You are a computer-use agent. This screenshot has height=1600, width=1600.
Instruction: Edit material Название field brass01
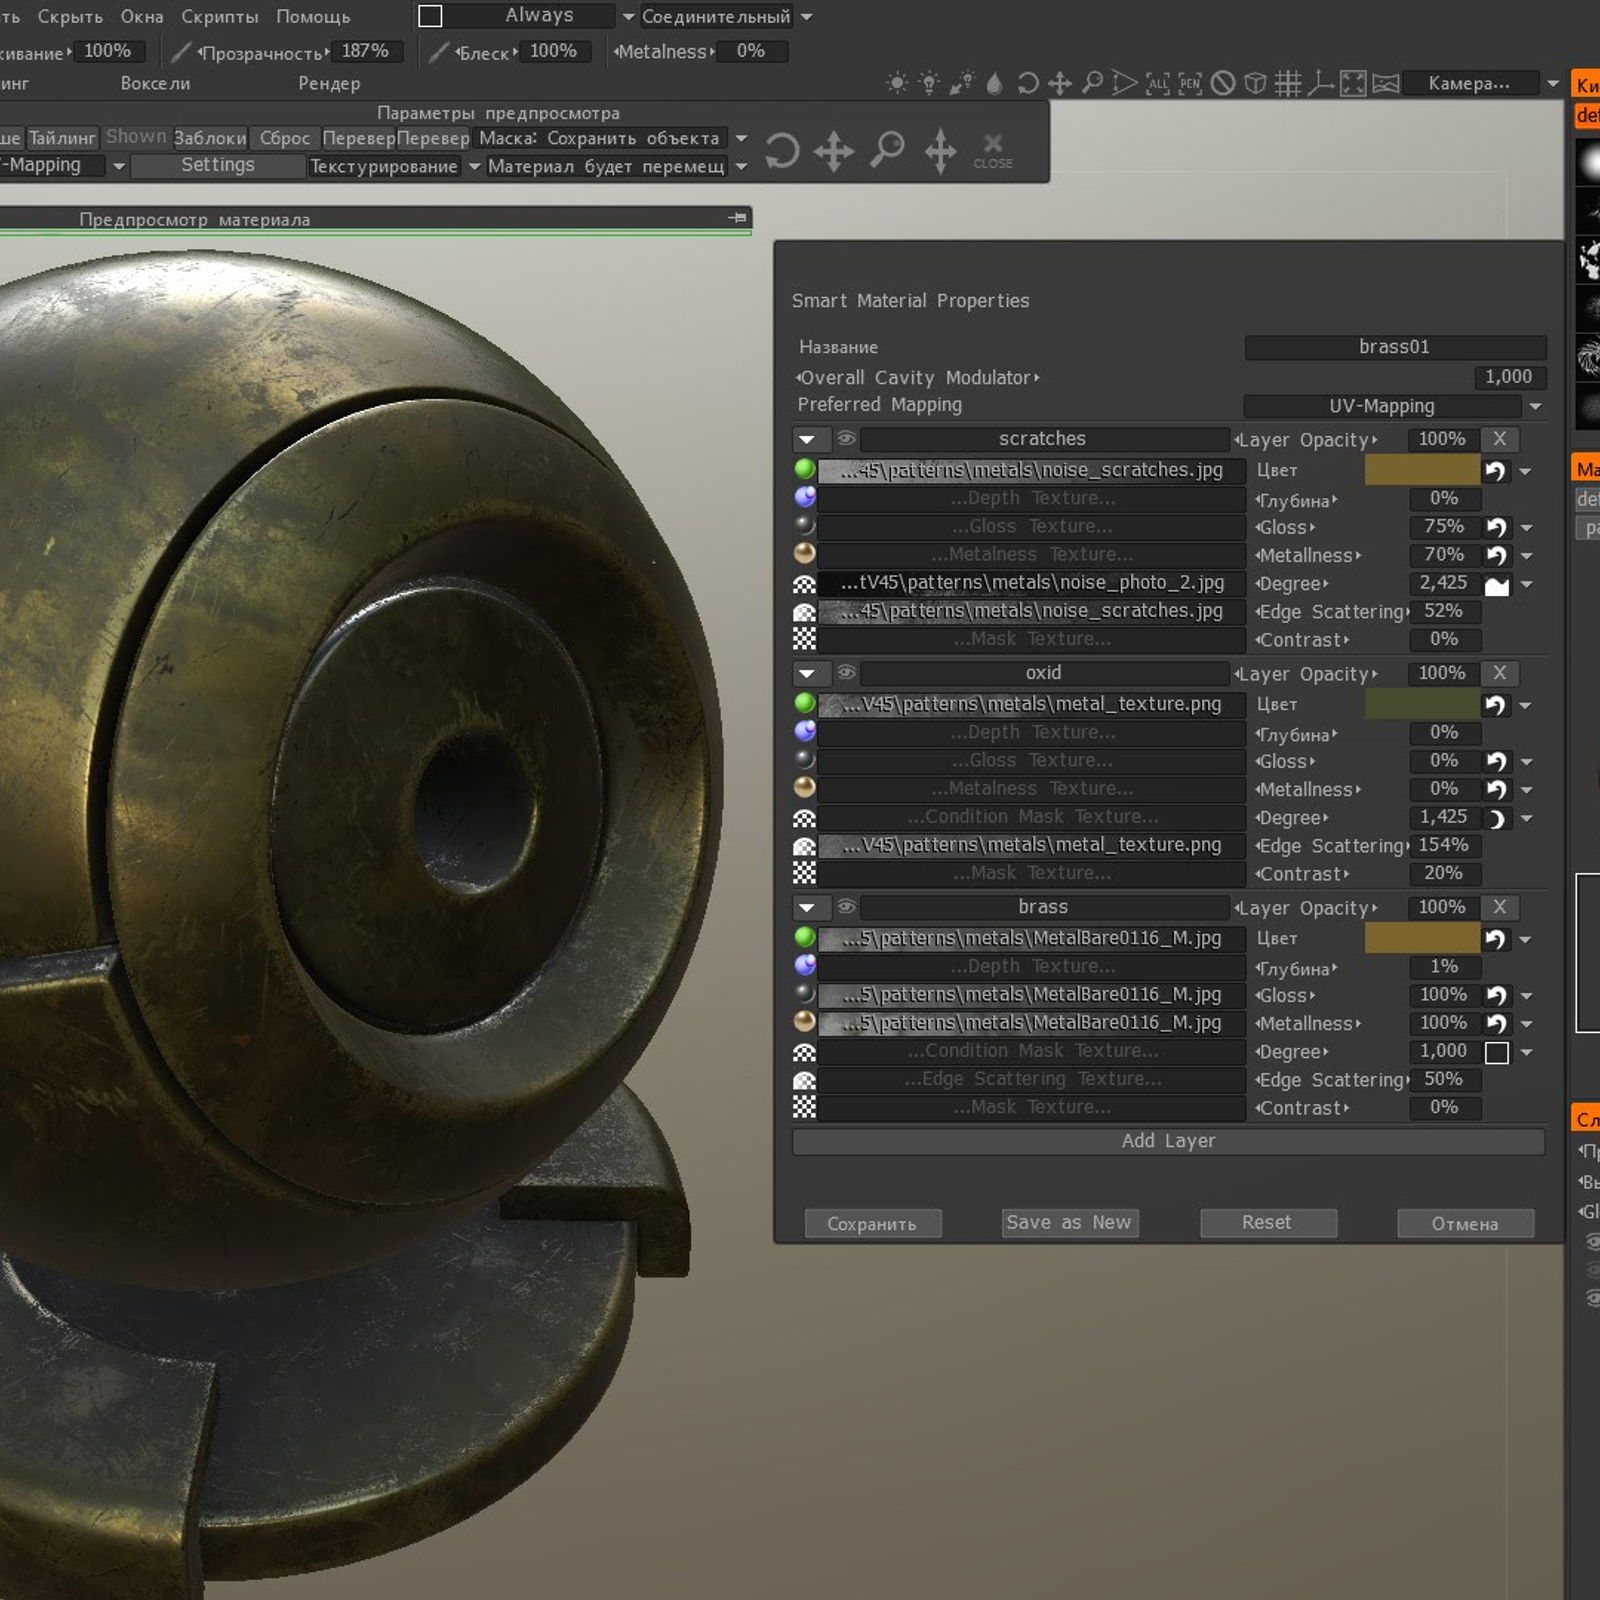point(1395,347)
